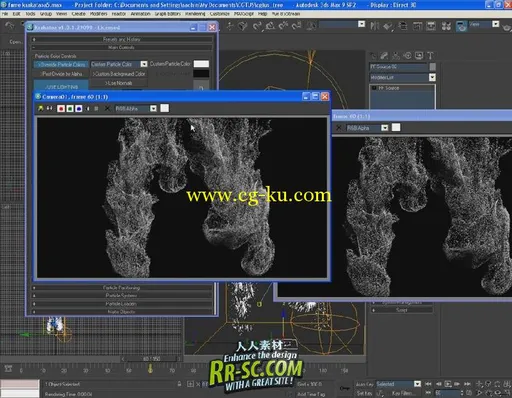Image resolution: width=512 pixels, height=398 pixels.
Task: Enable the red channel in Camera01 window
Action: pos(61,109)
